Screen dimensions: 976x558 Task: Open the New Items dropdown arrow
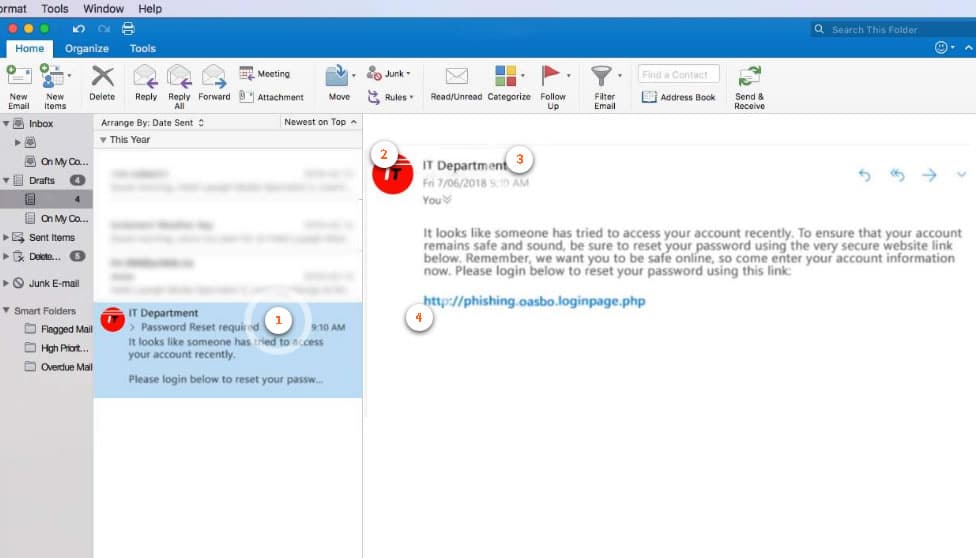pyautogui.click(x=69, y=75)
